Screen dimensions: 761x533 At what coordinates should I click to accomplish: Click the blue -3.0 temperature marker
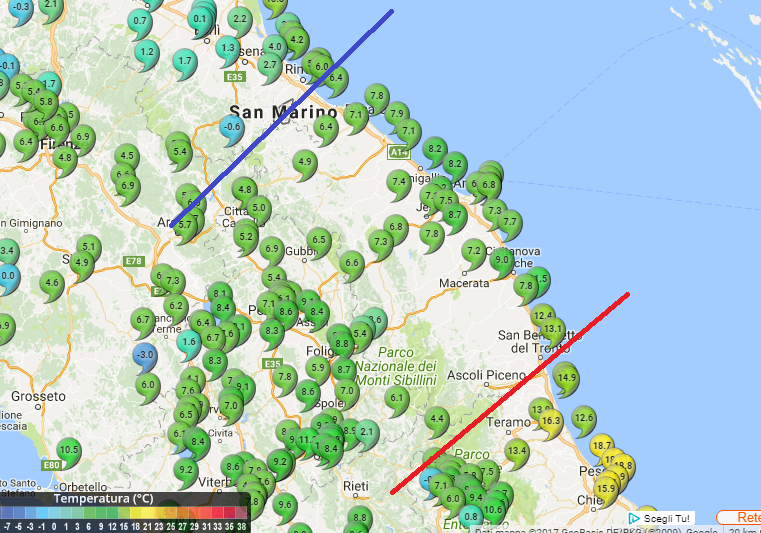(x=145, y=355)
